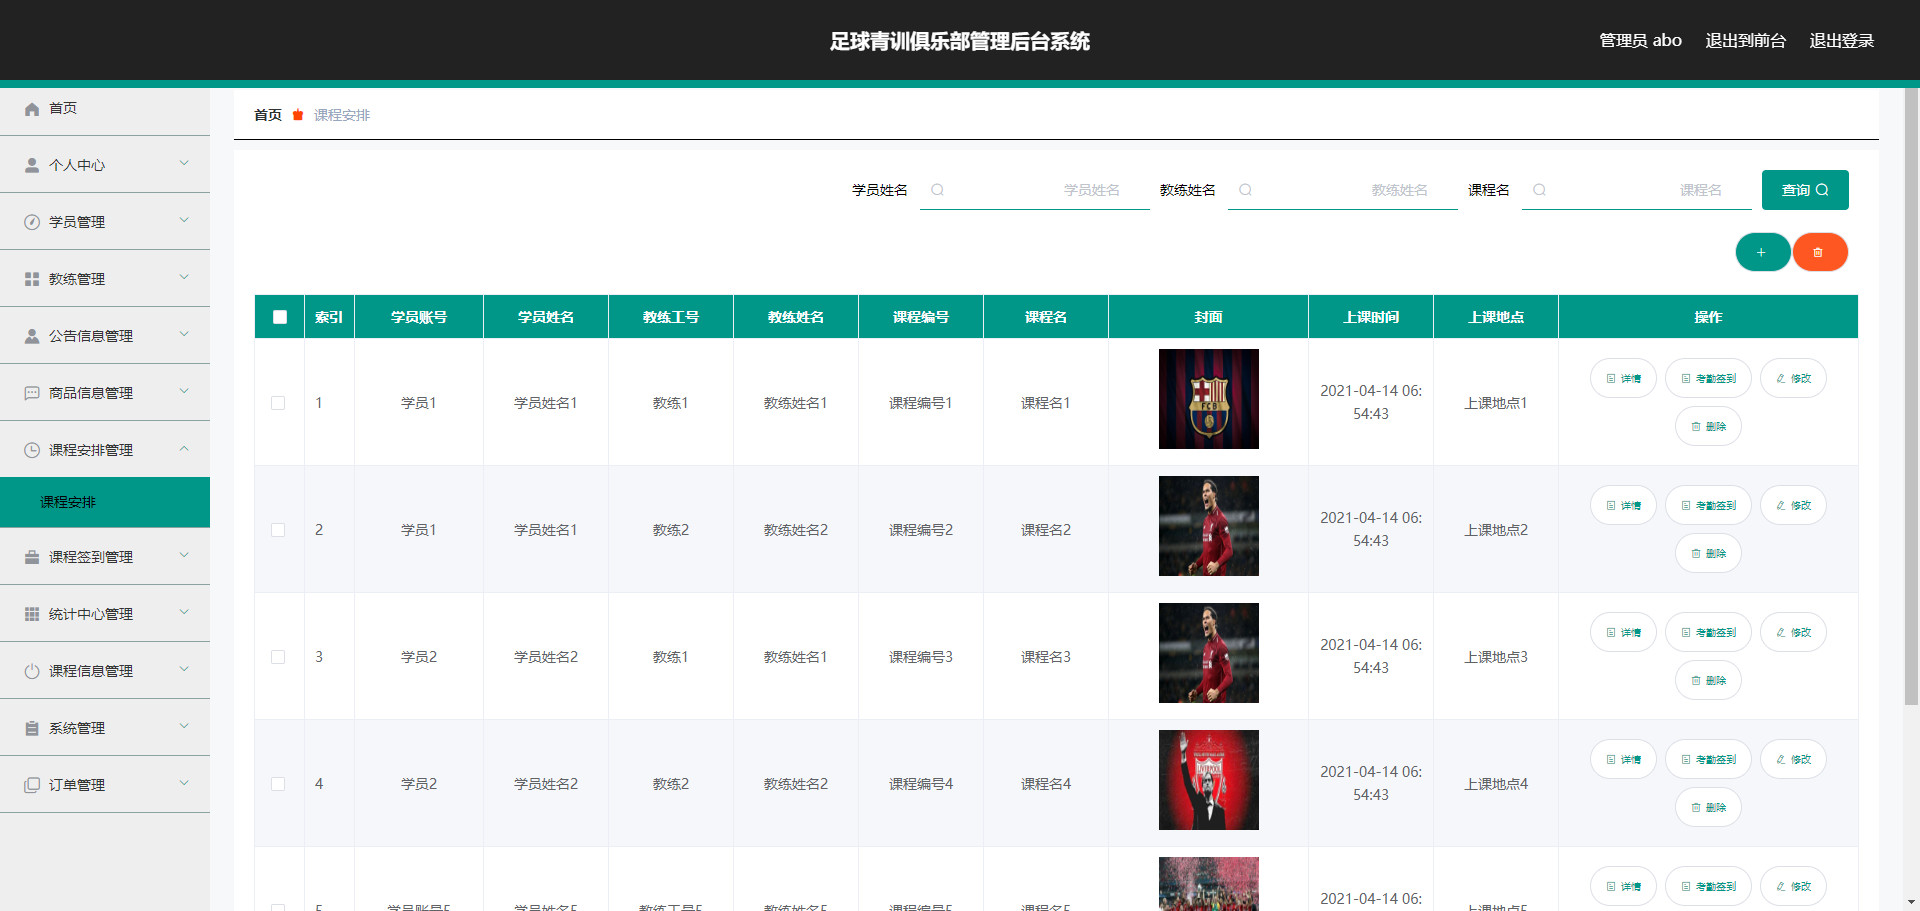Open 详情 for row 2 (课程名2)
1920x911 pixels.
point(1623,505)
